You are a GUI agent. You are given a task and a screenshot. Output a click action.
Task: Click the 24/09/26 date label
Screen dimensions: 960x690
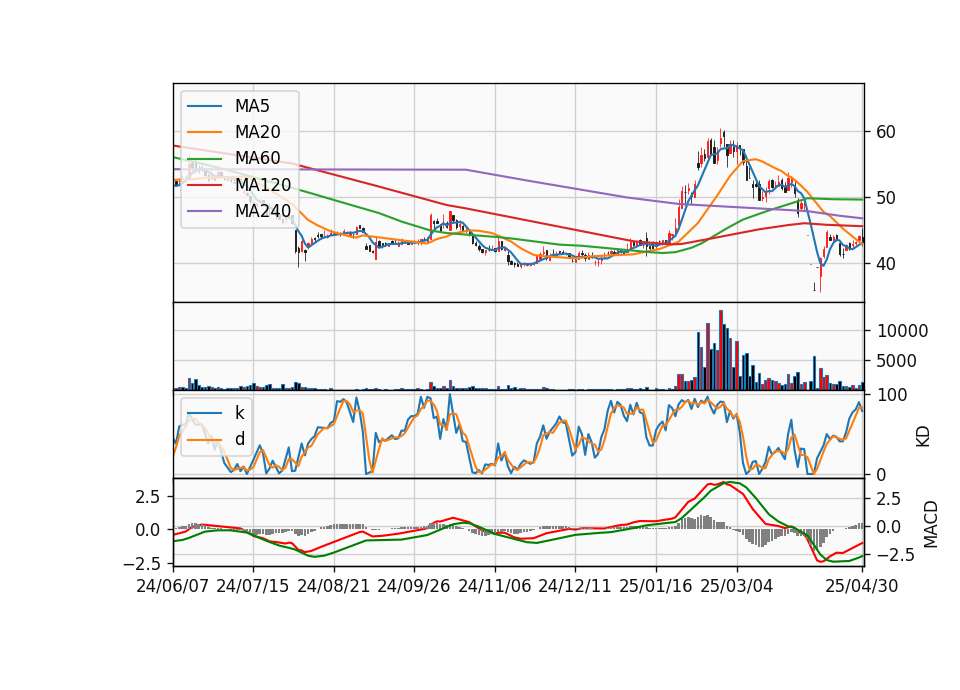(413, 586)
